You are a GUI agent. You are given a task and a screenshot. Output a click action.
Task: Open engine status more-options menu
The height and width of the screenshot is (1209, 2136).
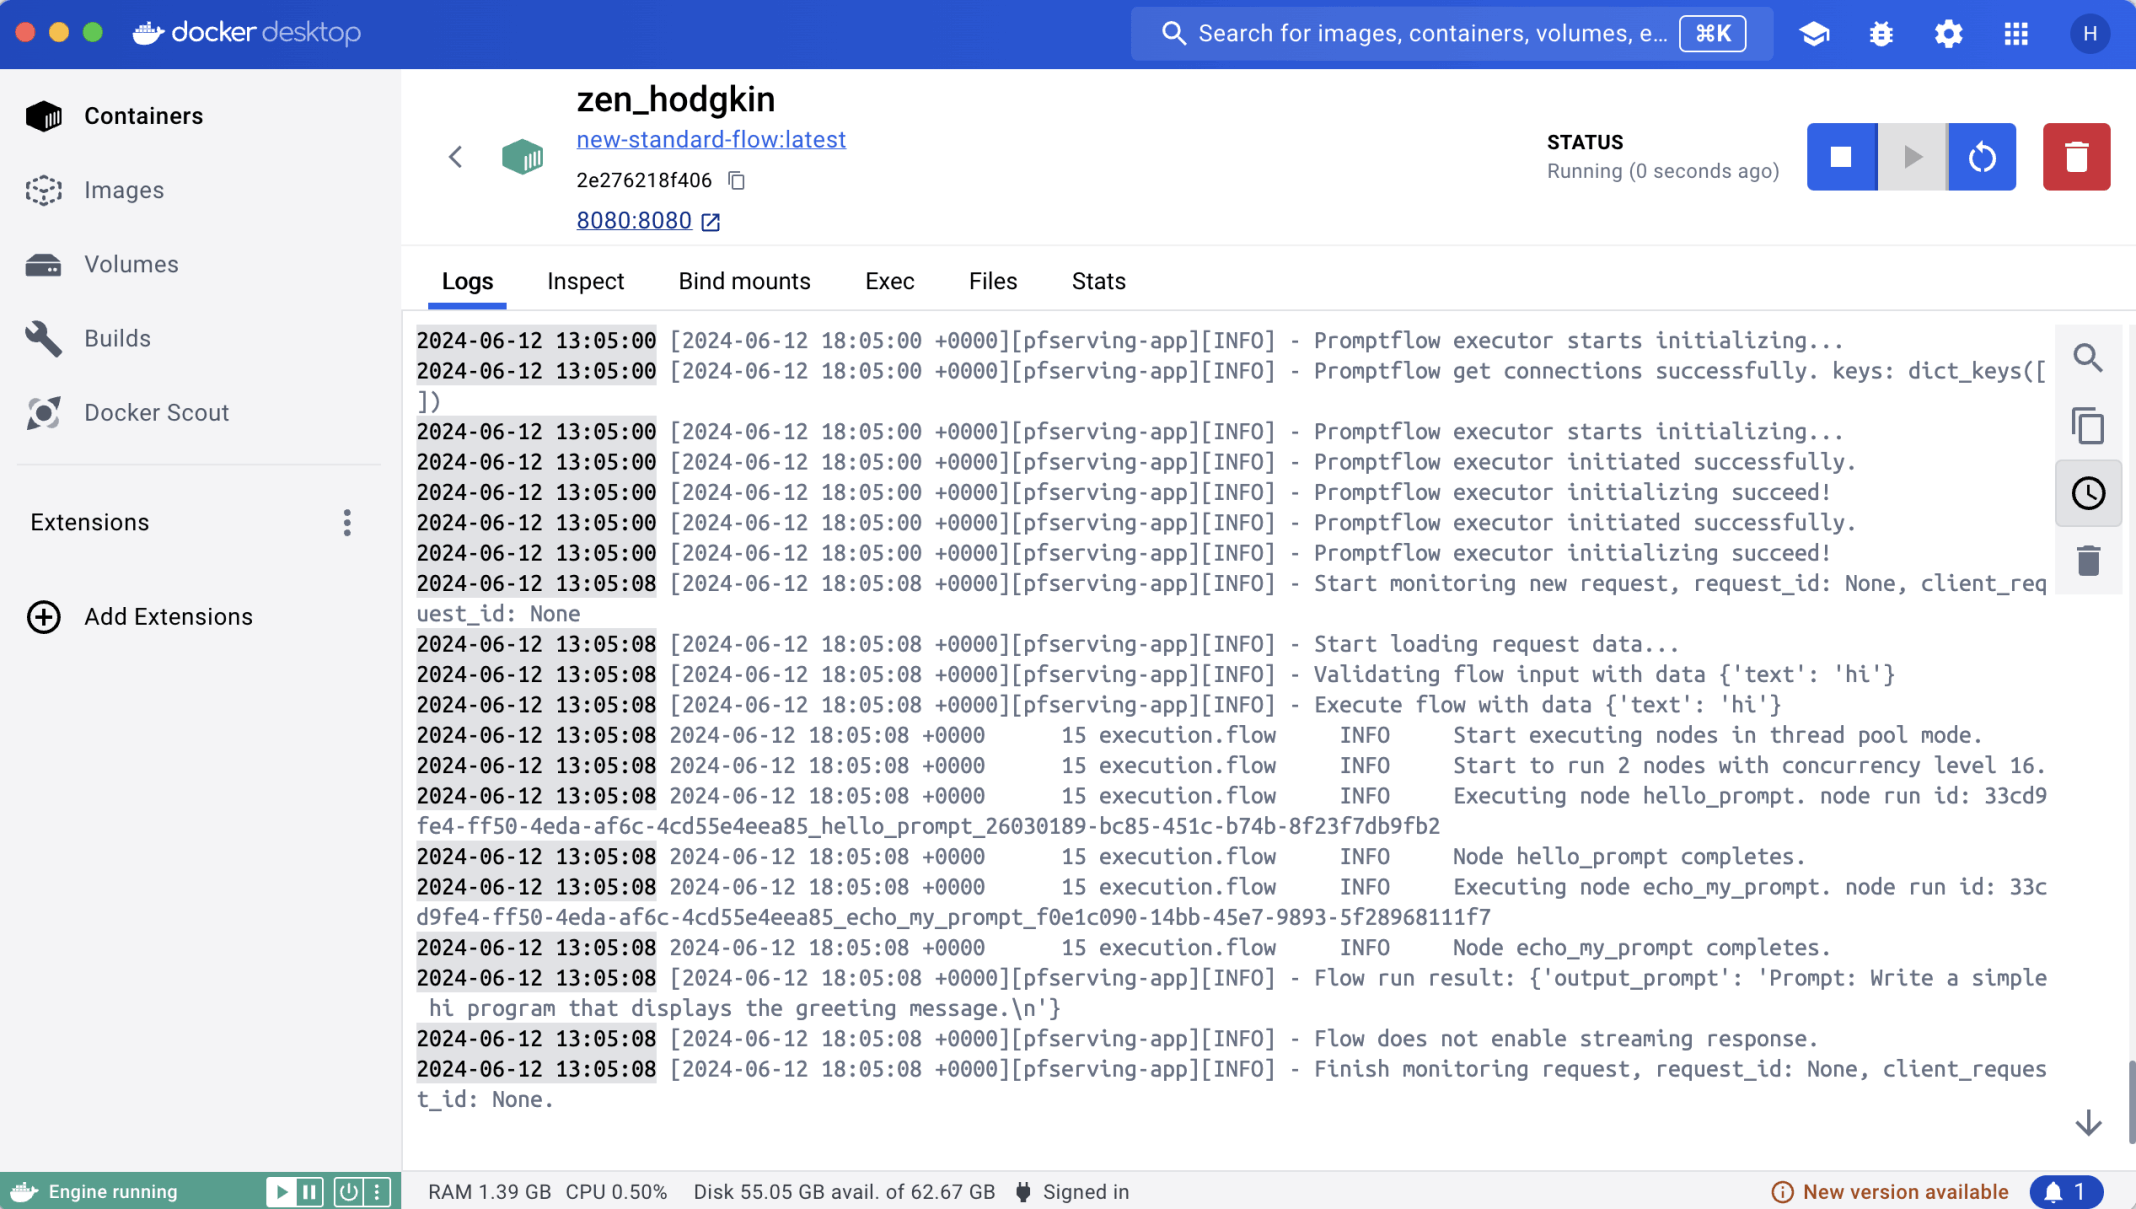[377, 1192]
